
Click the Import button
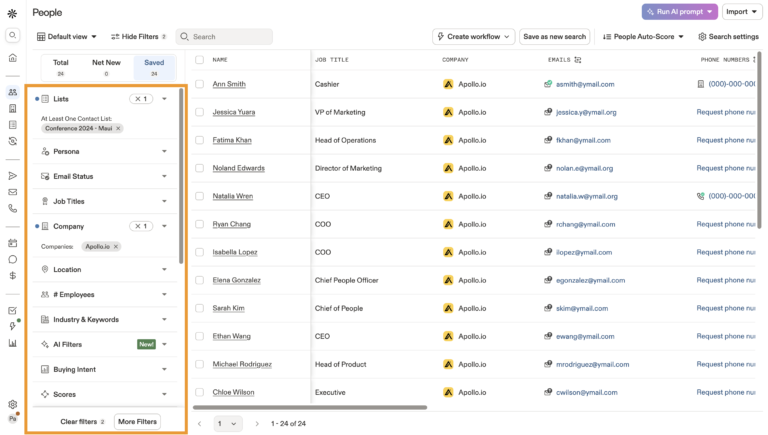tap(742, 12)
